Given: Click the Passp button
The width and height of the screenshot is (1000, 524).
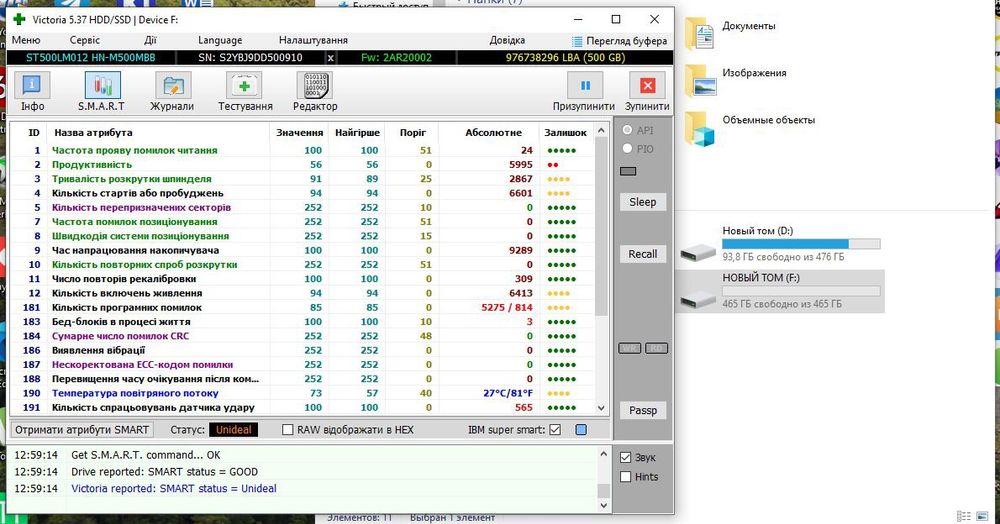Looking at the screenshot, I should point(642,411).
